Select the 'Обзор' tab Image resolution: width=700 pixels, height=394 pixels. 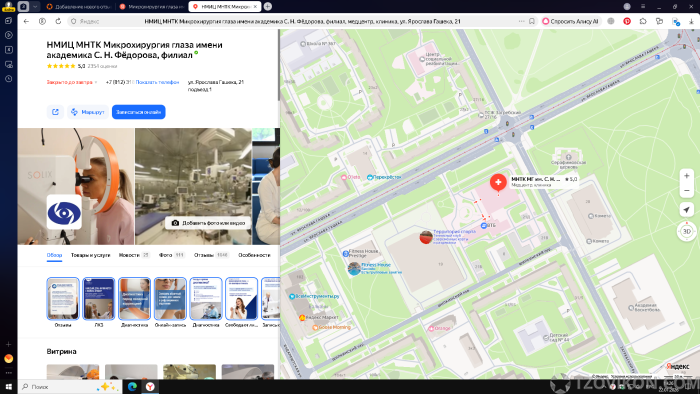point(54,255)
